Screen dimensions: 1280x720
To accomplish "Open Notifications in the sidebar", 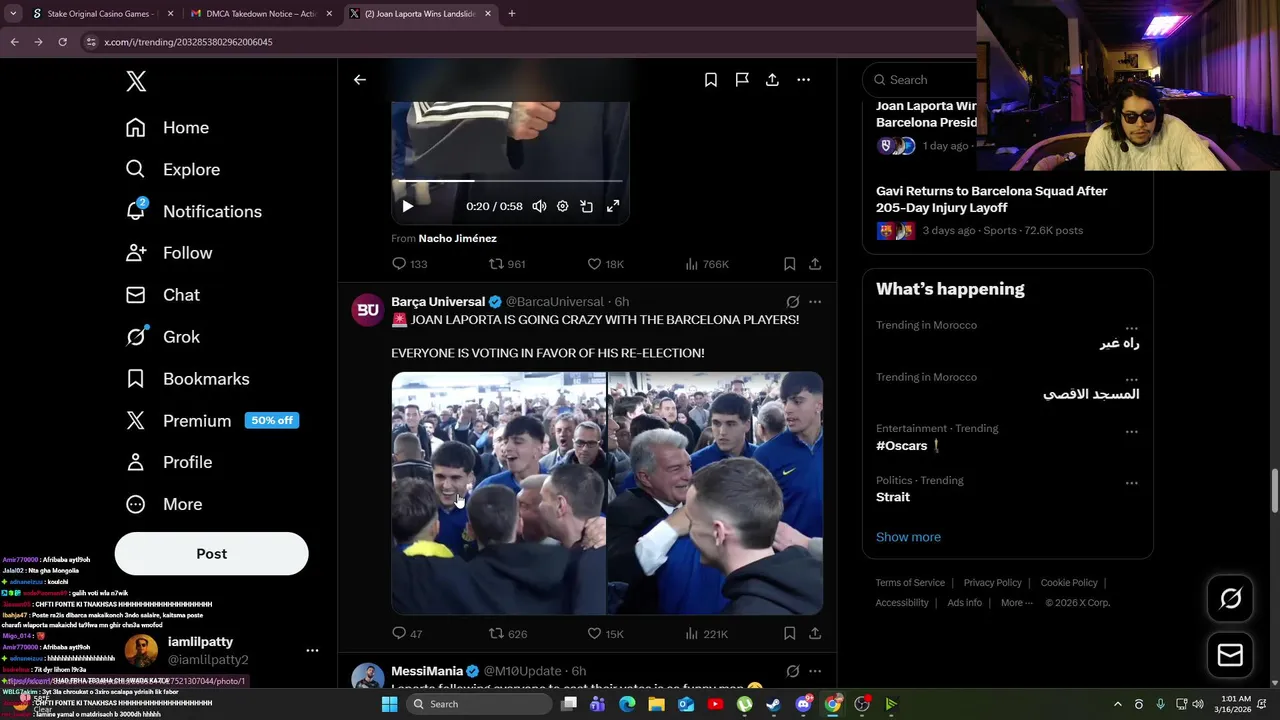I will tap(194, 211).
